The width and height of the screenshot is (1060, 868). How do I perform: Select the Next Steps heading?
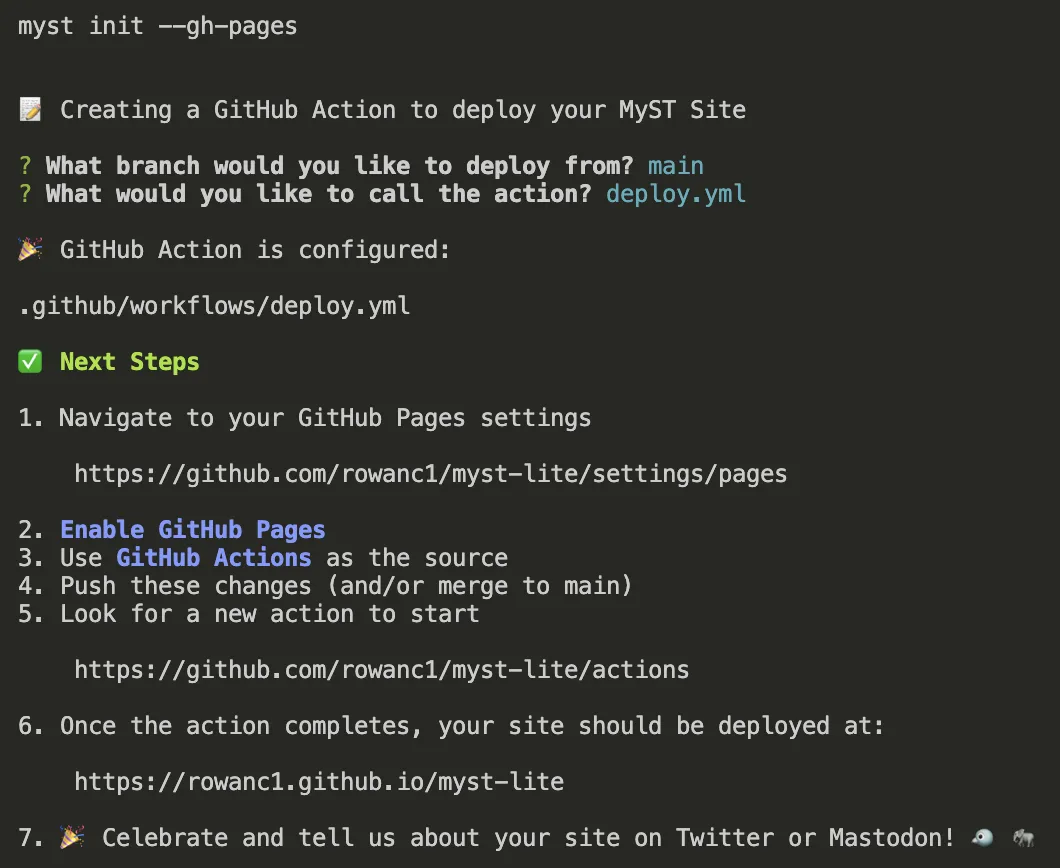(x=129, y=361)
